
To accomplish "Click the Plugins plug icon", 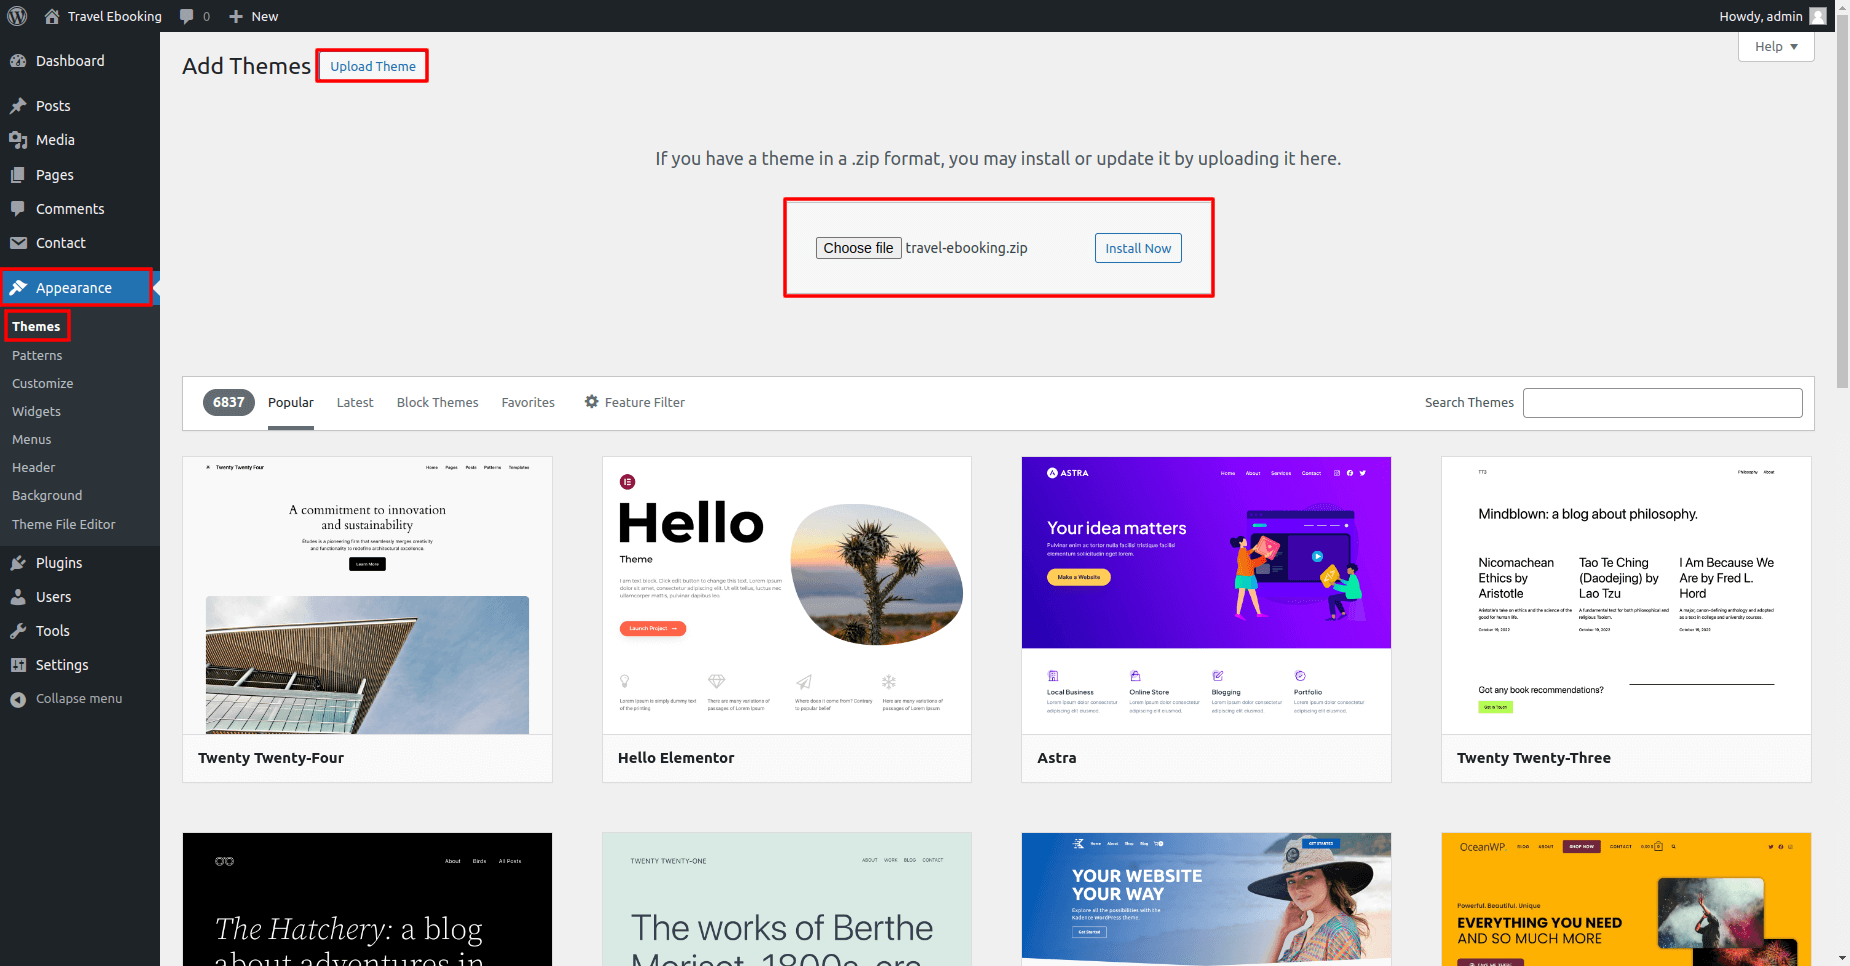I will pyautogui.click(x=18, y=563).
